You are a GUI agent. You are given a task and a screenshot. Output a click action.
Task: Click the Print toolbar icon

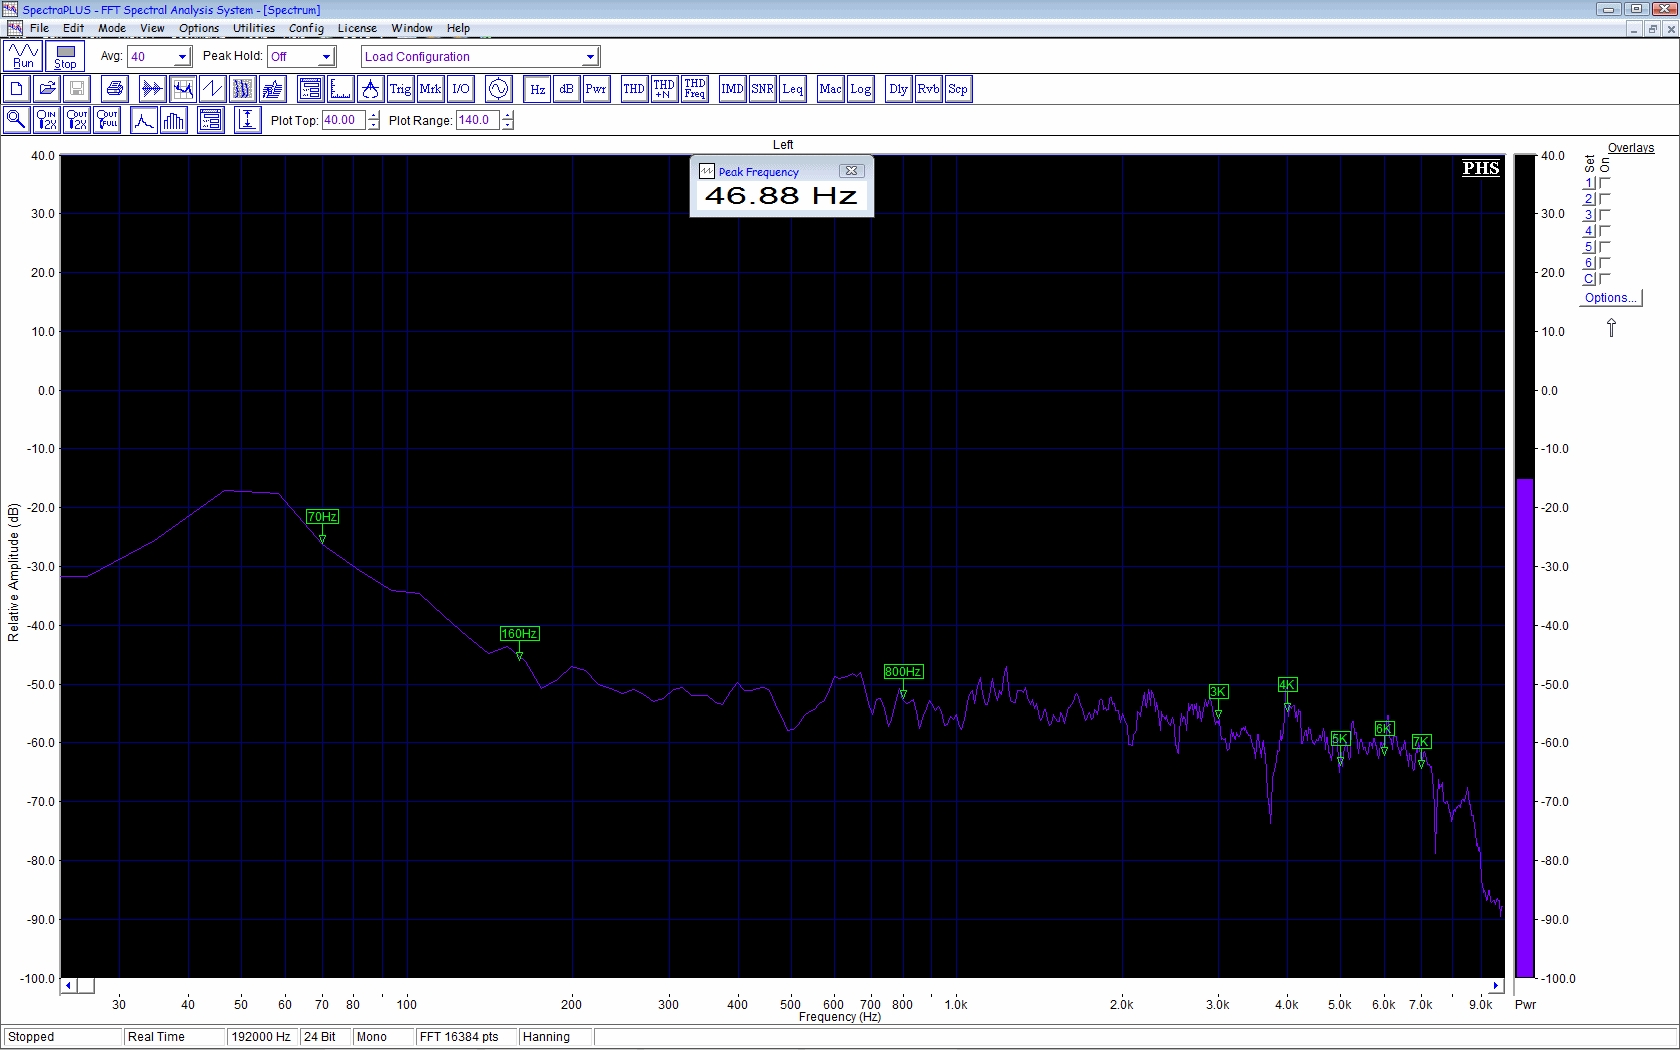(x=114, y=89)
